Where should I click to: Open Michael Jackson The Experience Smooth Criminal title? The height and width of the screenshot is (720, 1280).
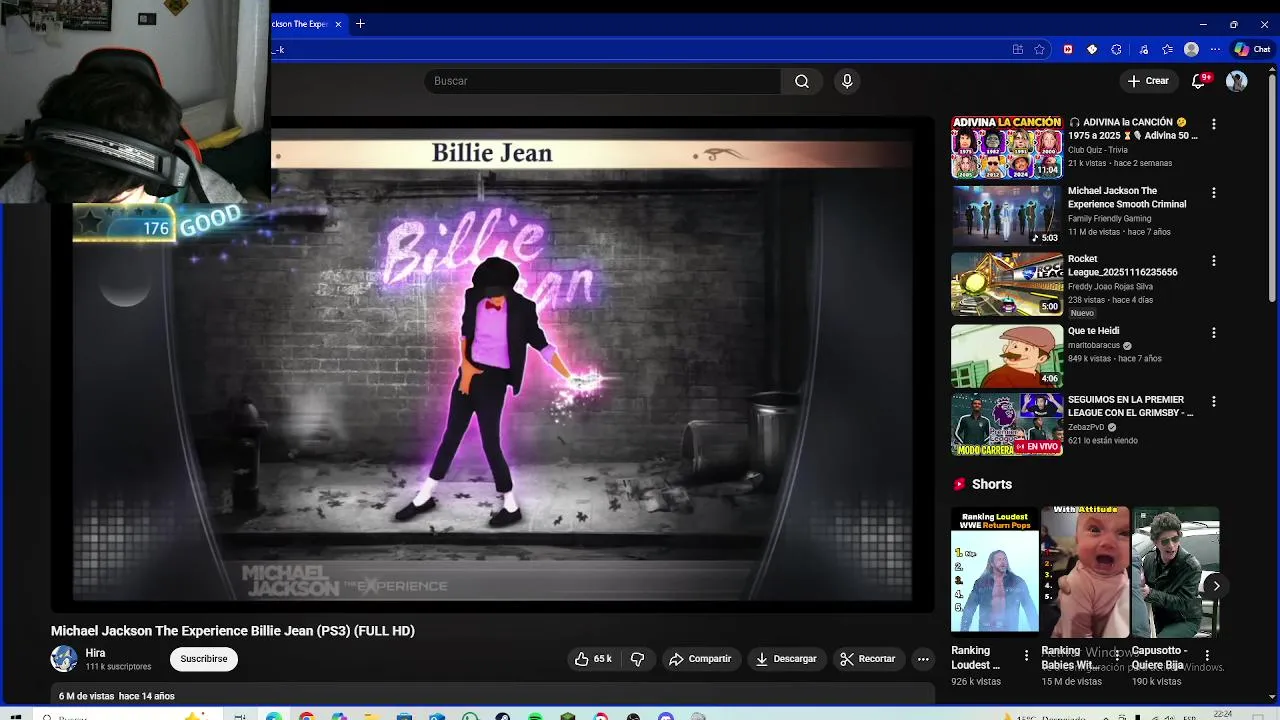(1127, 197)
